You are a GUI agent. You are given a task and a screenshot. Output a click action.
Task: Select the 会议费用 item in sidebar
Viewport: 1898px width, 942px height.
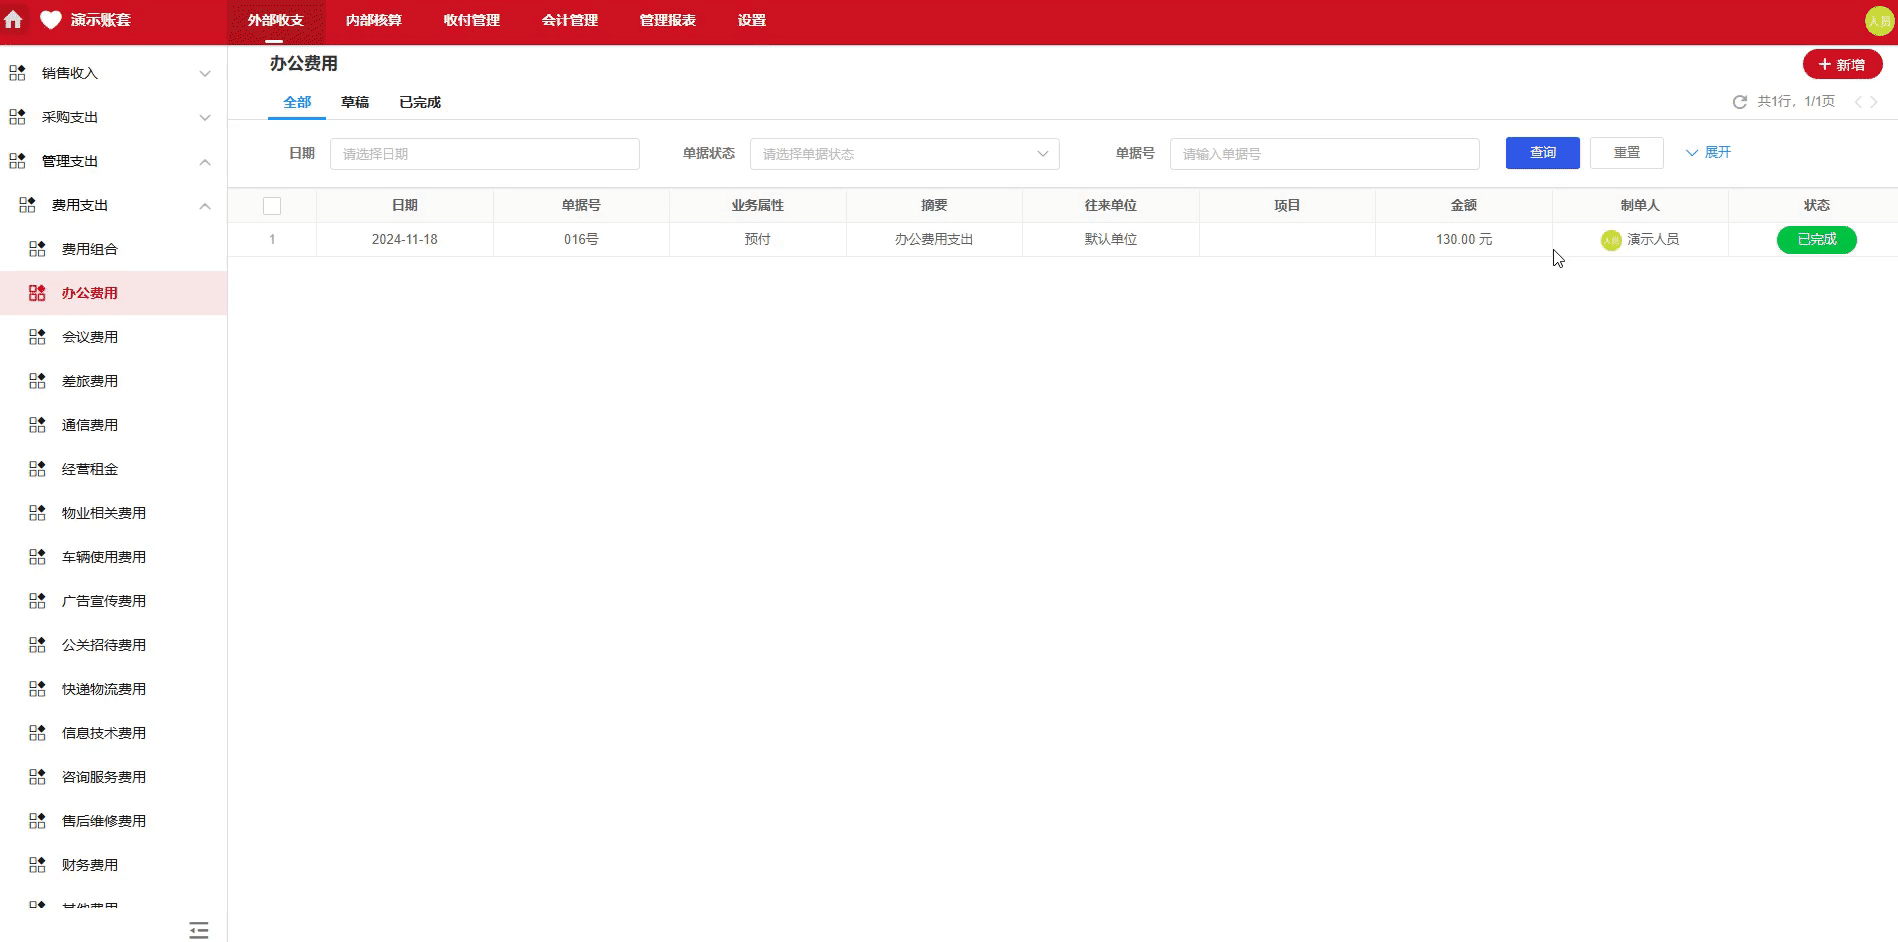pyautogui.click(x=88, y=337)
